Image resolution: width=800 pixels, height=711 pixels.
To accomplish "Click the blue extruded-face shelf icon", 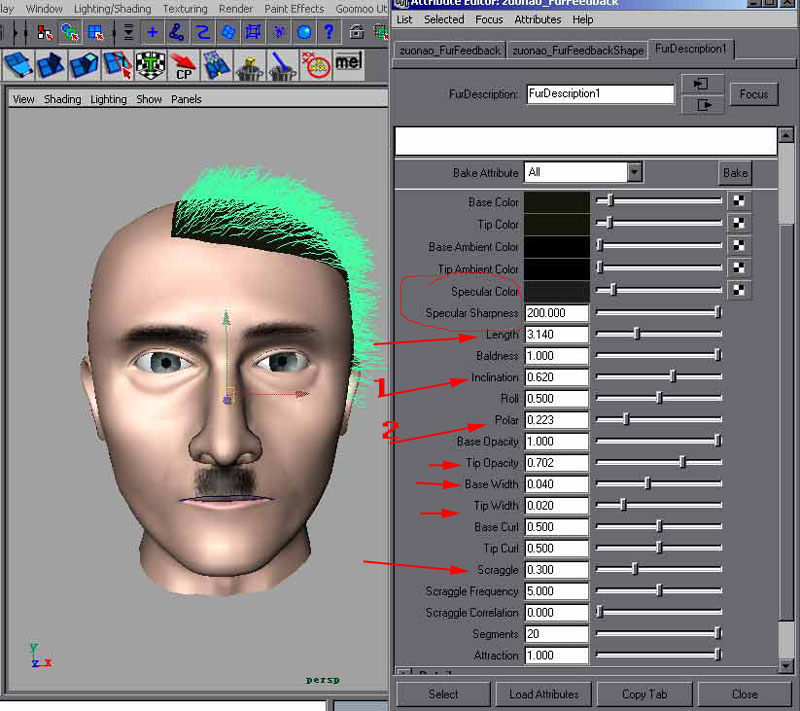I will click(x=84, y=66).
